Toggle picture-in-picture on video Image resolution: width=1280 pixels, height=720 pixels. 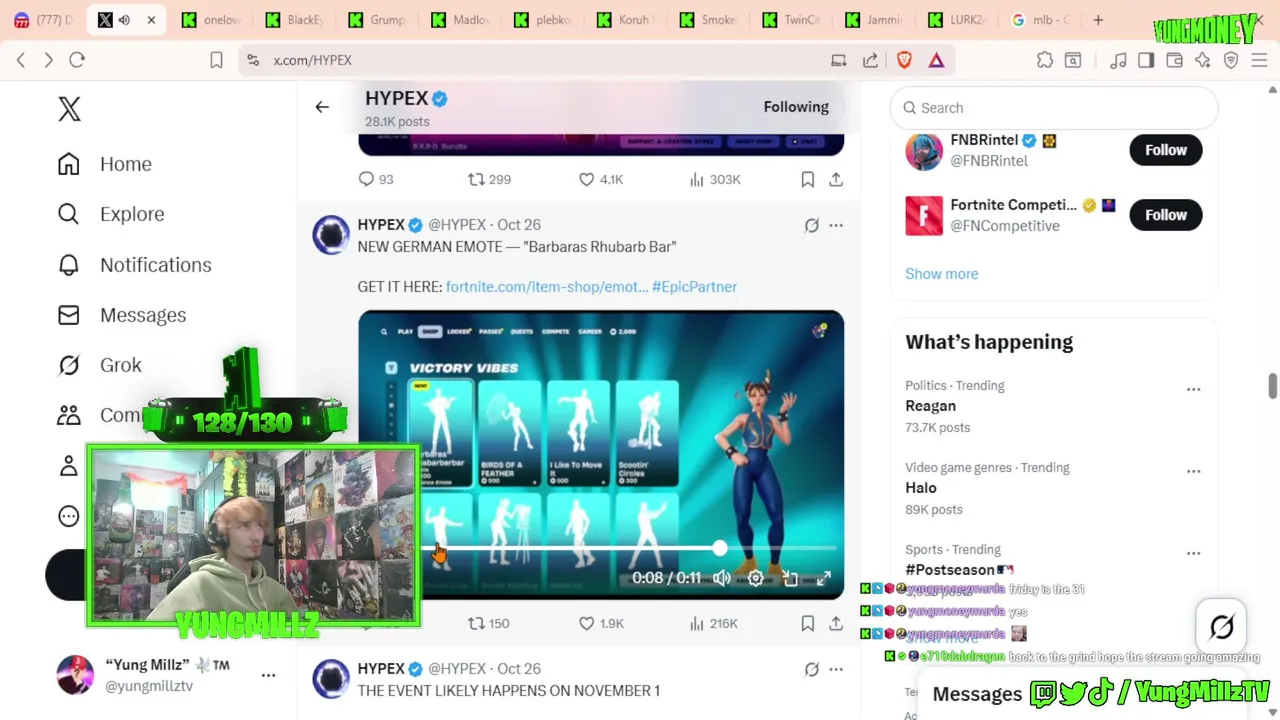(790, 578)
